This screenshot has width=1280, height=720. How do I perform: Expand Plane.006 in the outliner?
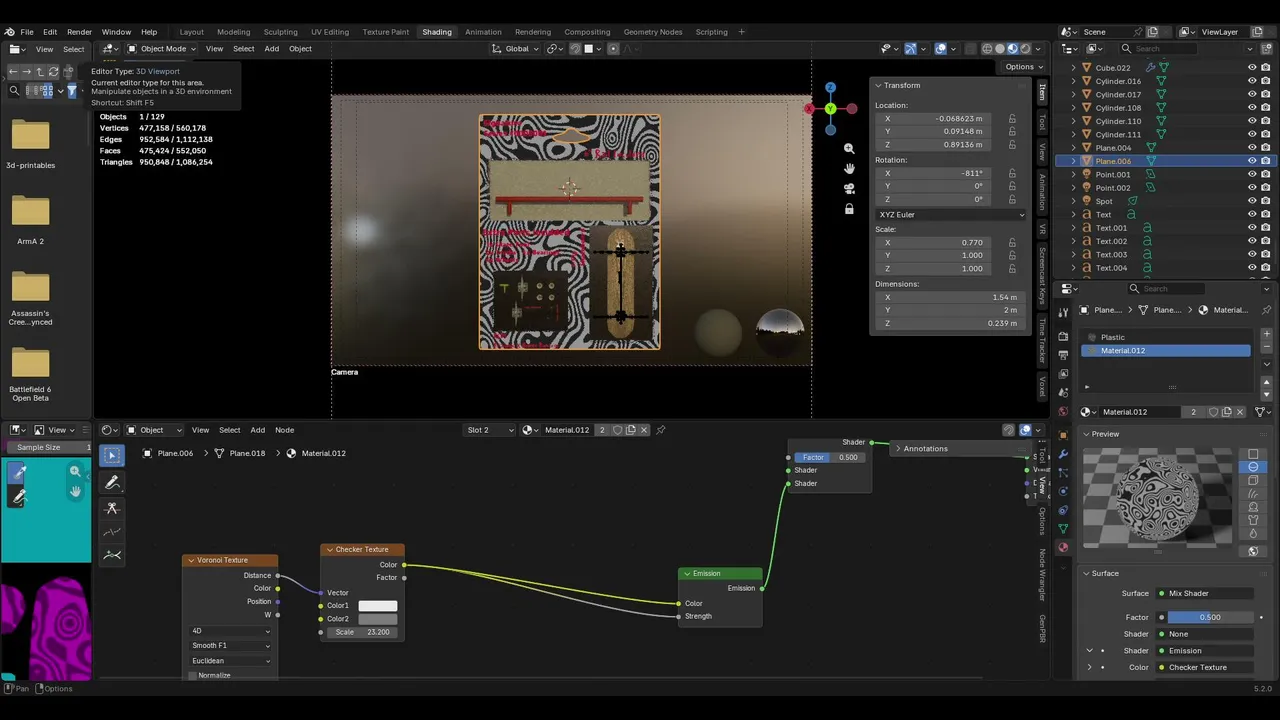coord(1074,161)
